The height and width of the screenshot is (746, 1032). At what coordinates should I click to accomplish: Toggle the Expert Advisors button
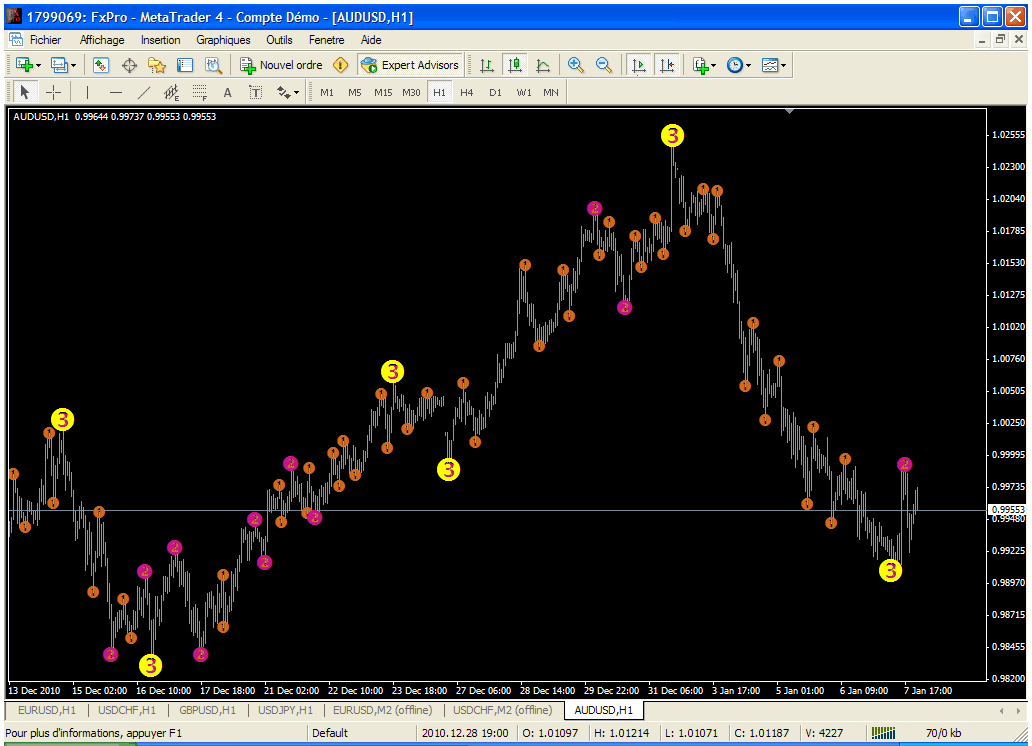click(411, 65)
